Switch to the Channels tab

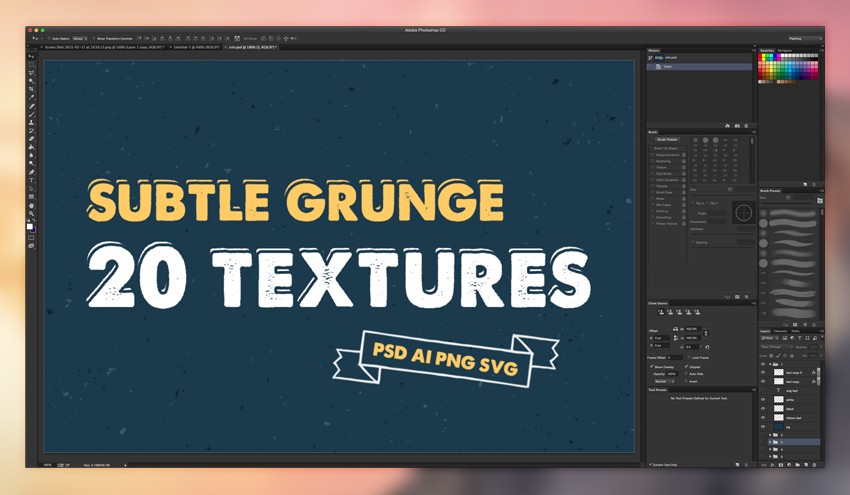point(781,331)
